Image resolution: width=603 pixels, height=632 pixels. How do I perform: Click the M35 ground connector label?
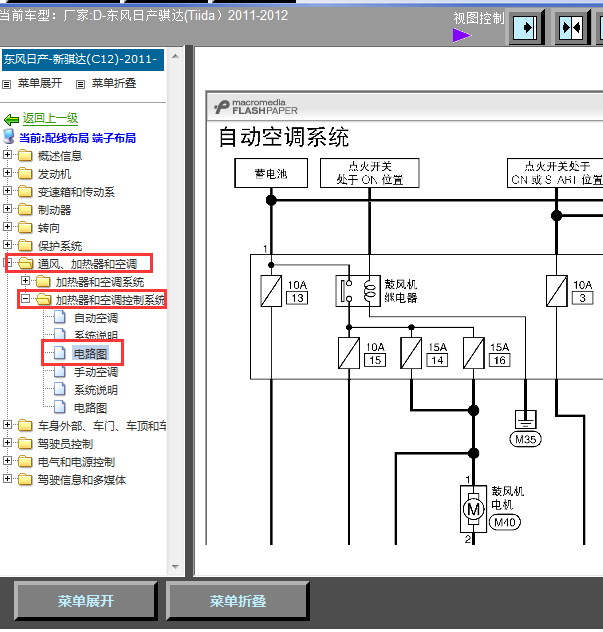[x=526, y=439]
